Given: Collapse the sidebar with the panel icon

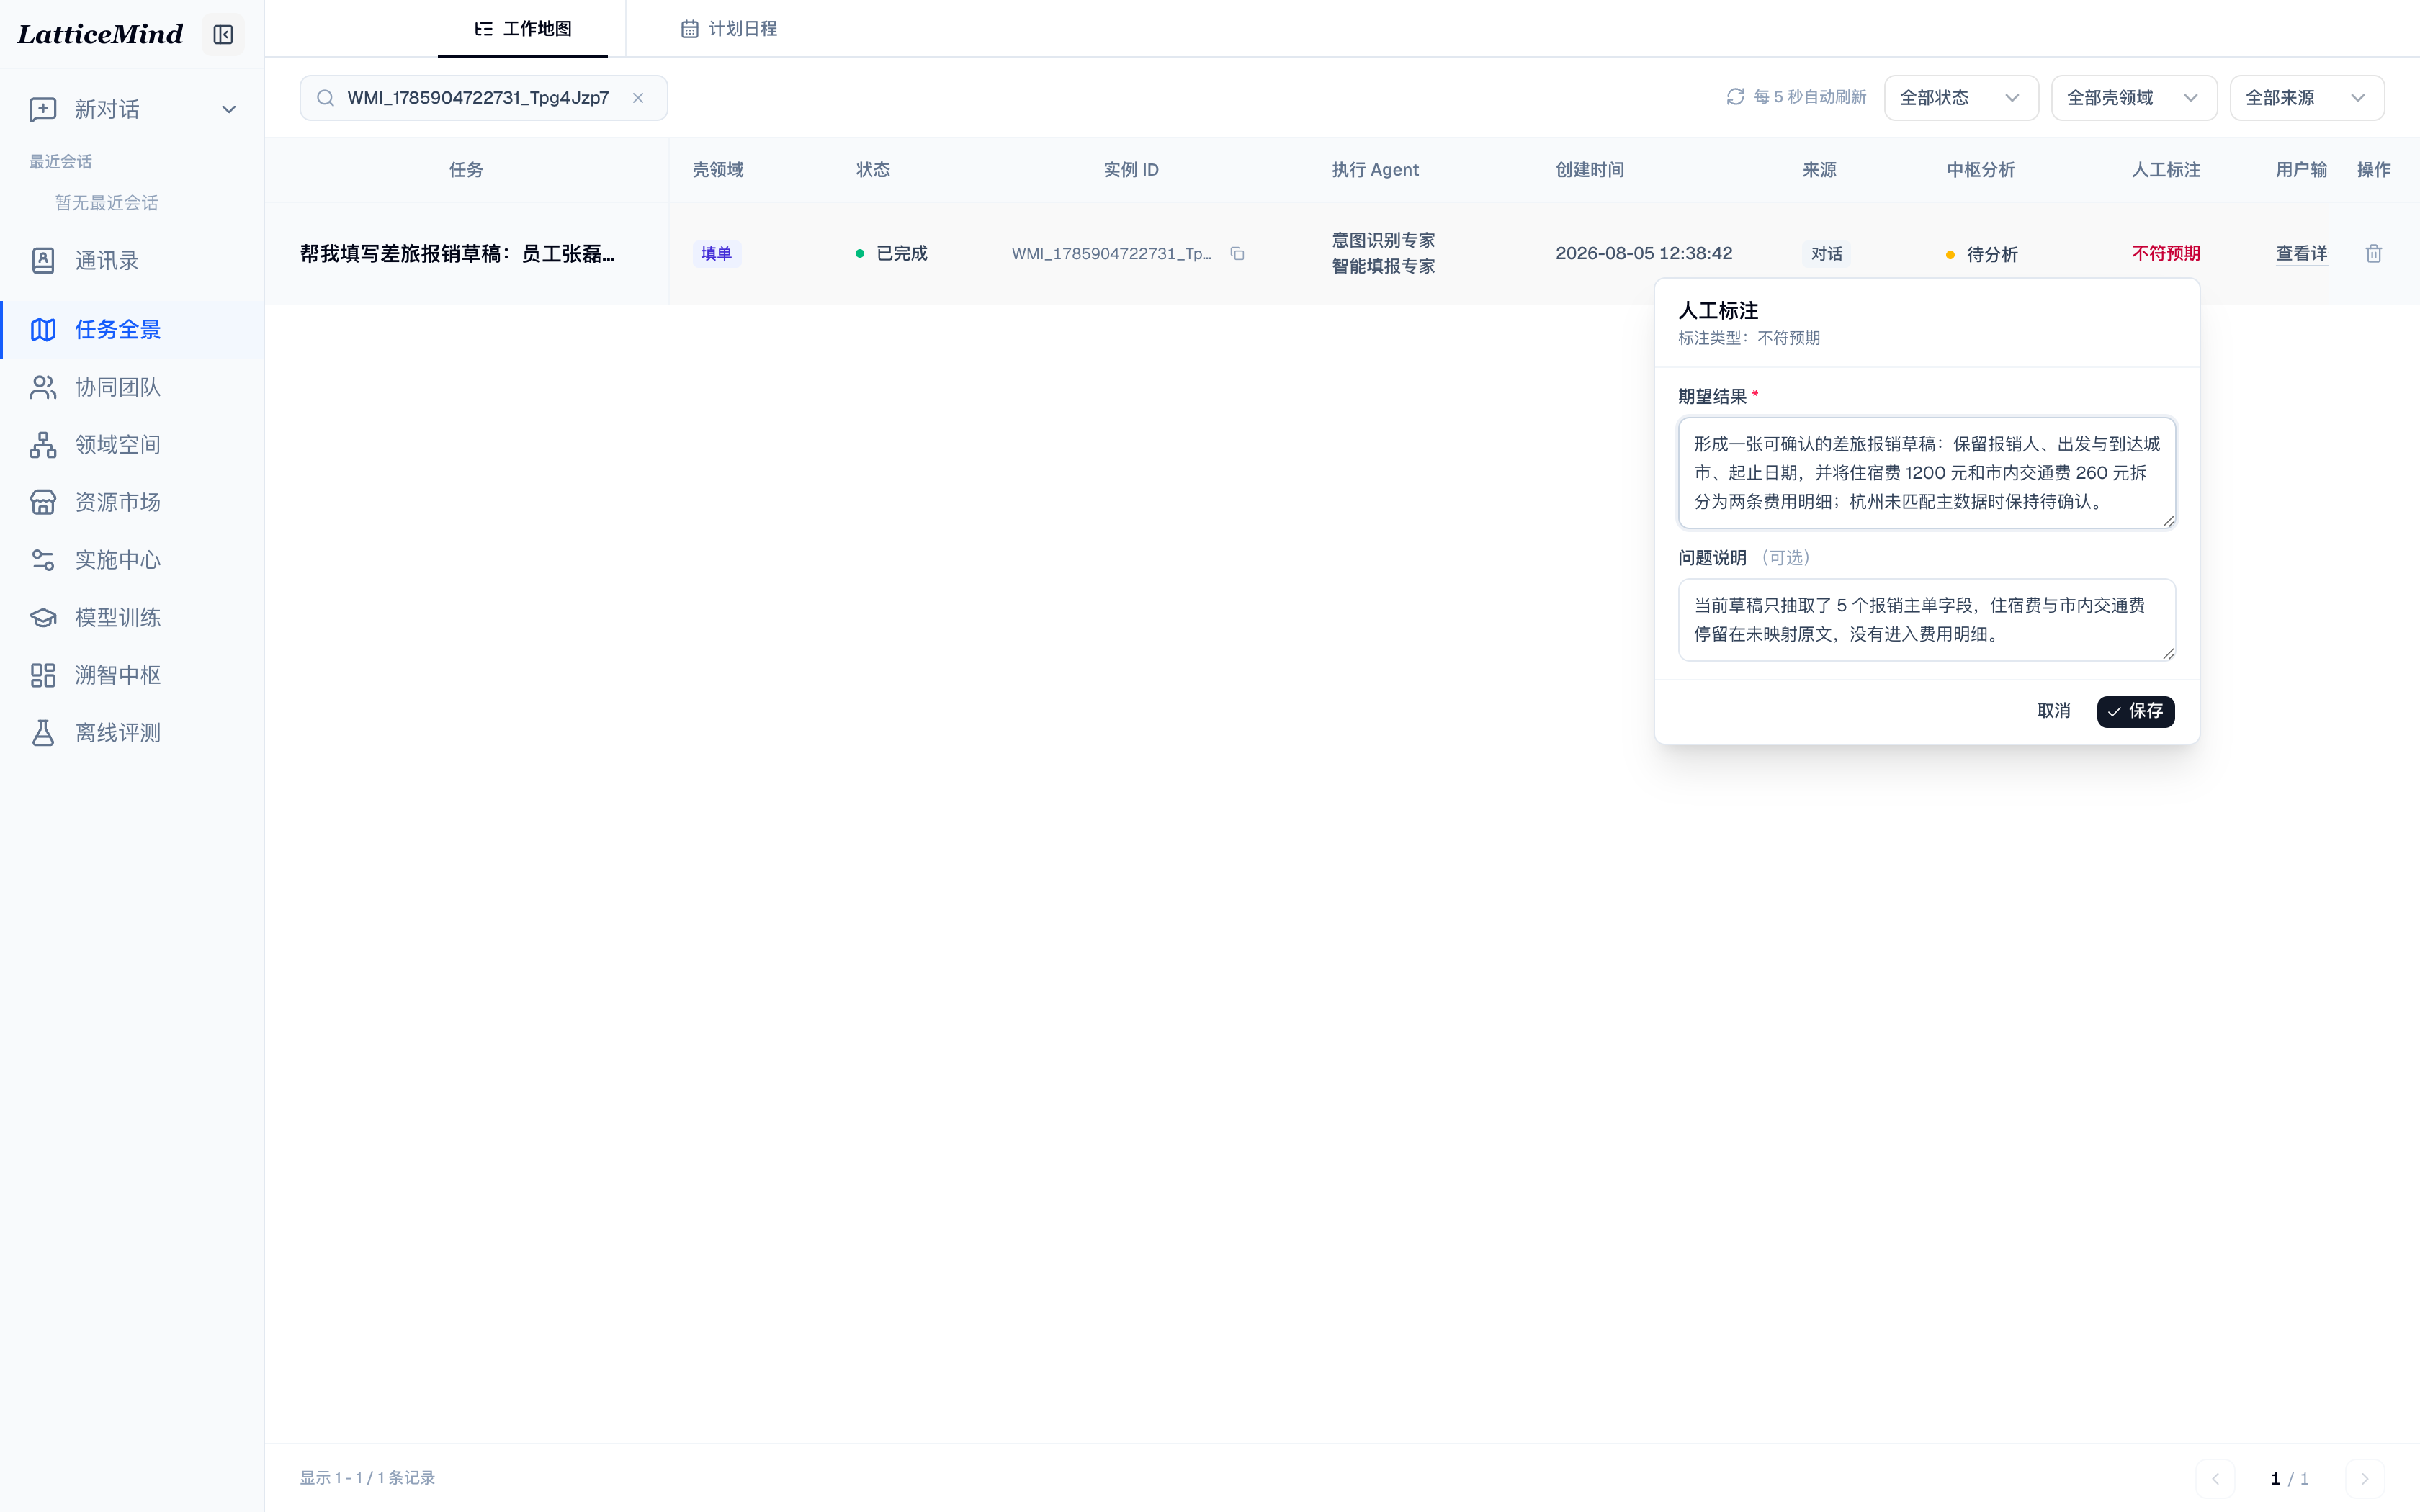Looking at the screenshot, I should [x=223, y=35].
